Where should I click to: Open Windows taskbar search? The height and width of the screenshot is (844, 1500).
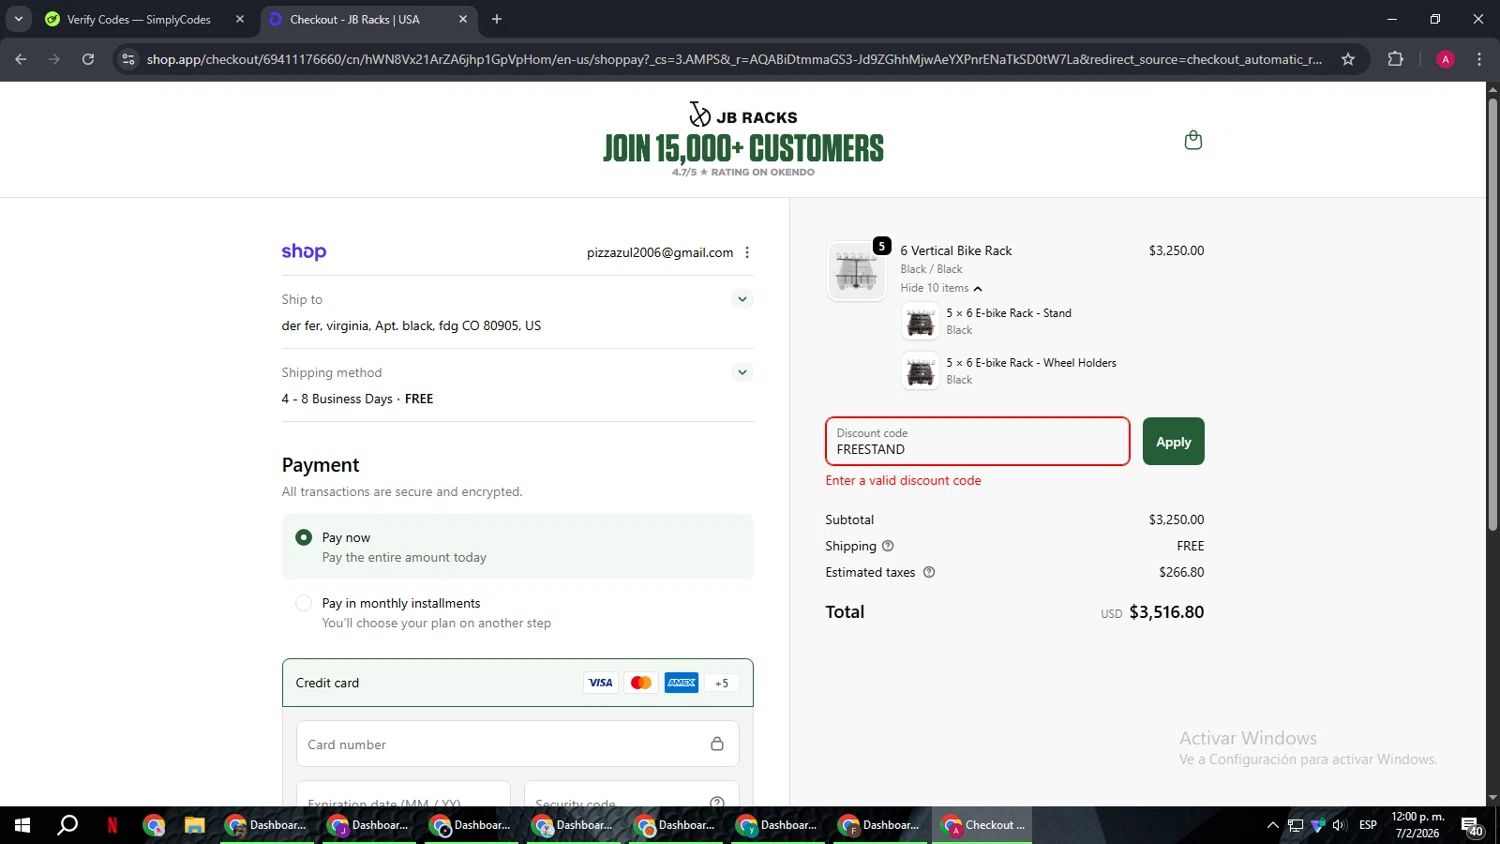[67, 825]
